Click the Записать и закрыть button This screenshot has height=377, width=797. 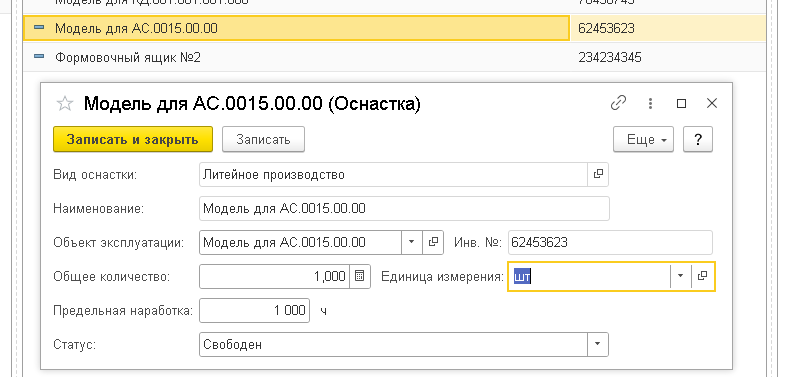133,139
